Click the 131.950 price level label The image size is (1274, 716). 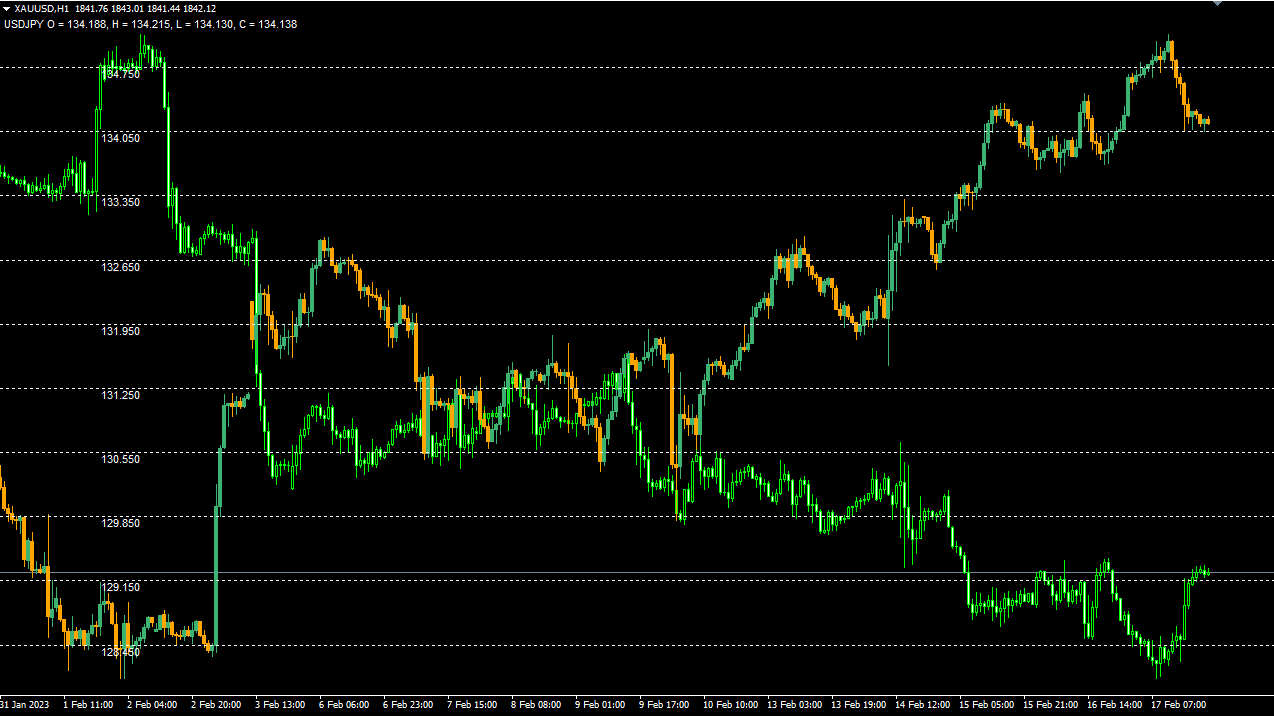point(121,331)
